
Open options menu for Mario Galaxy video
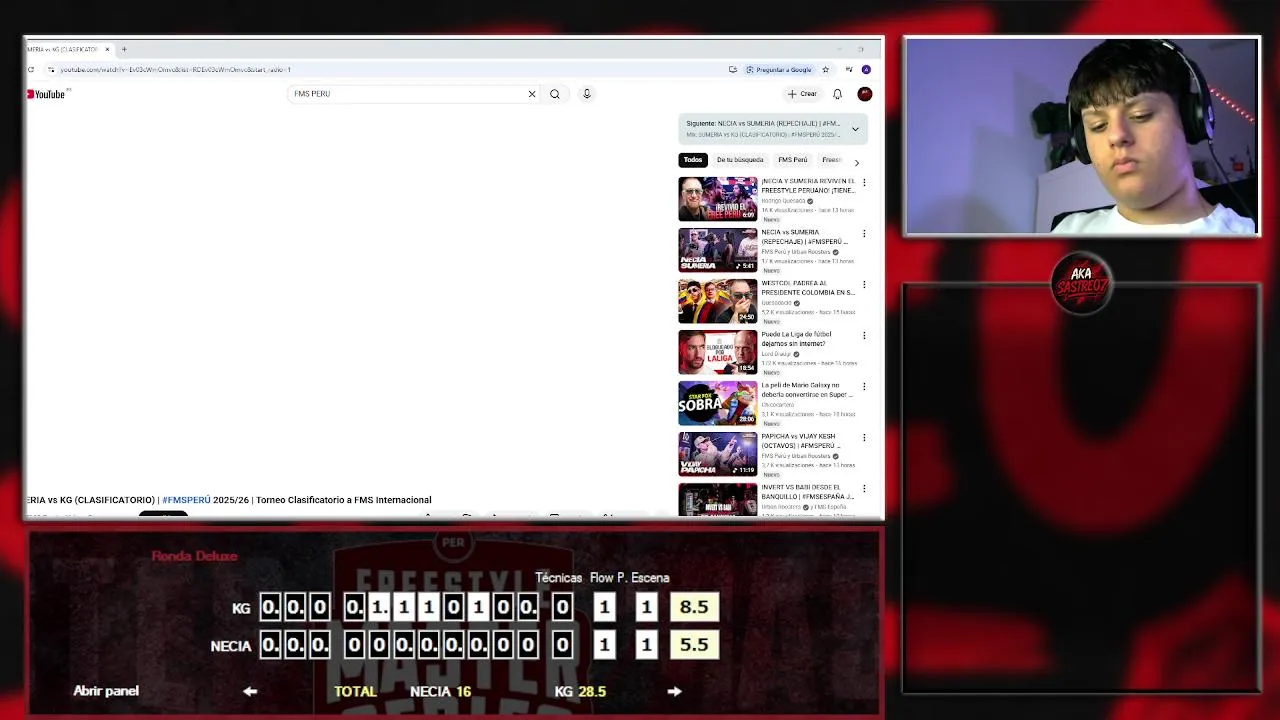(x=864, y=387)
